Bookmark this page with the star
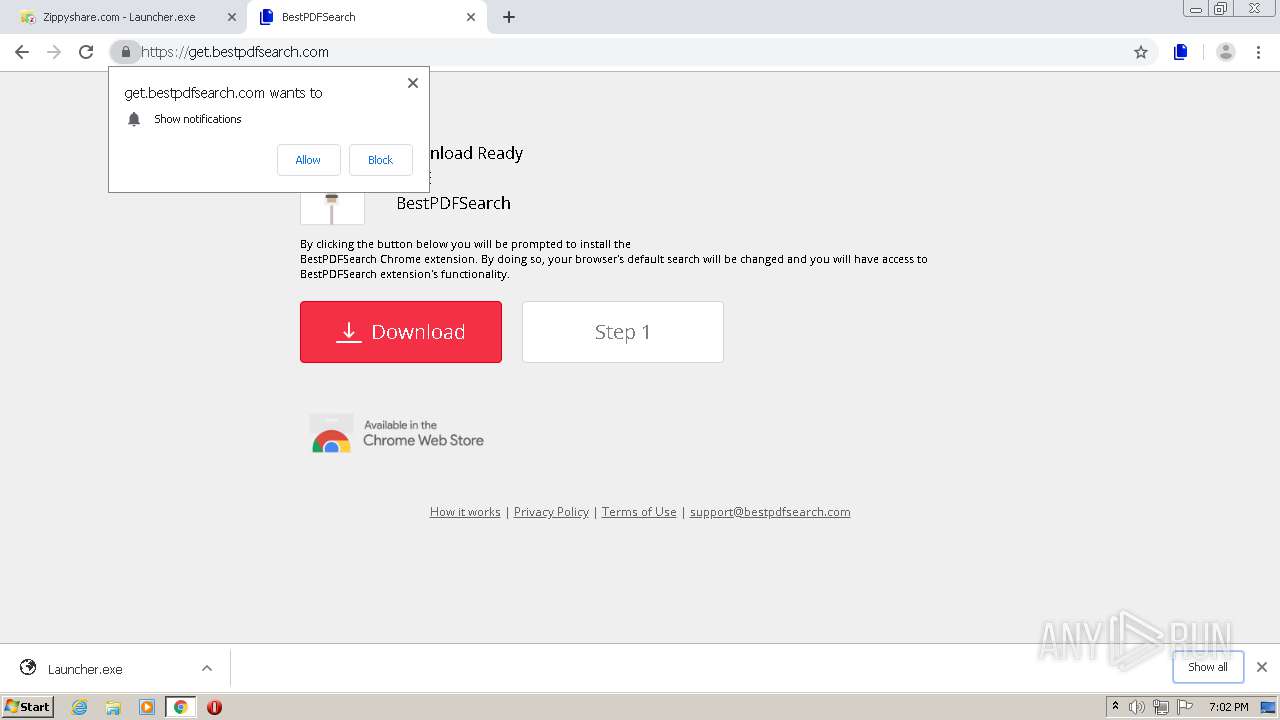The height and width of the screenshot is (720, 1280). point(1140,52)
